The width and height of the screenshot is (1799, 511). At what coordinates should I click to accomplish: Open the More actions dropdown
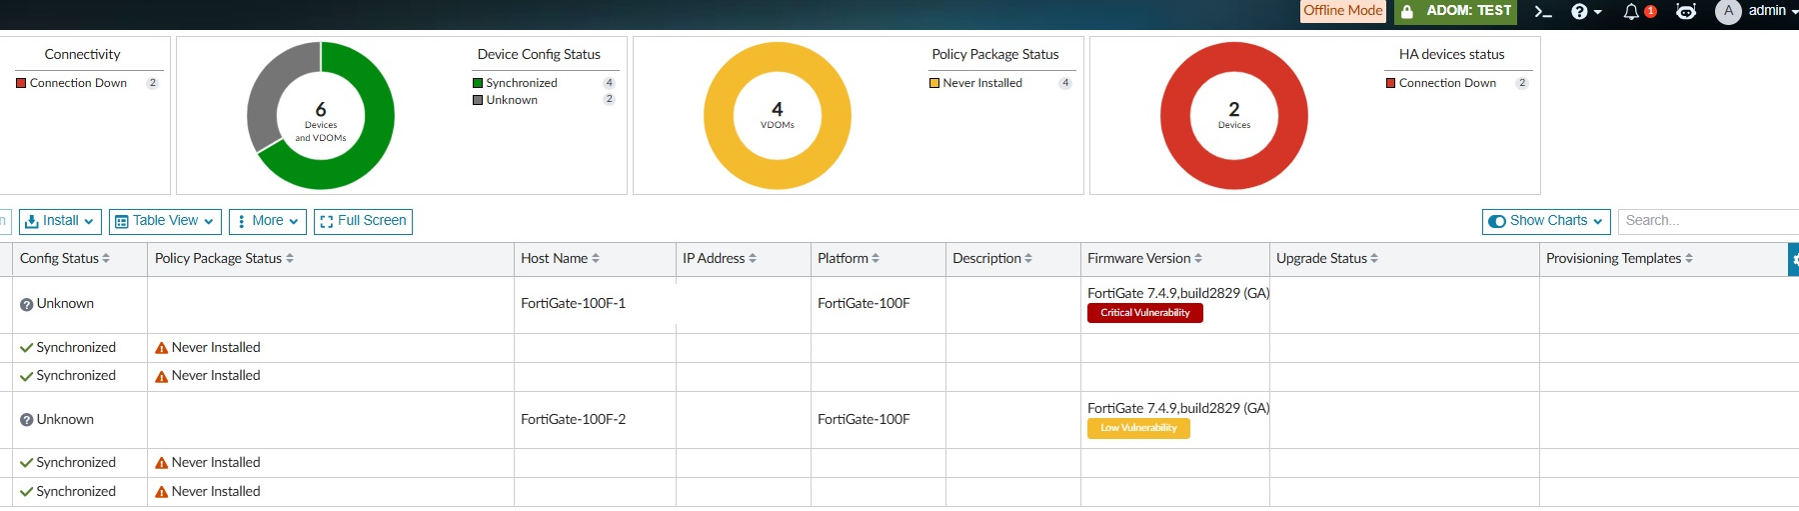click(x=267, y=221)
